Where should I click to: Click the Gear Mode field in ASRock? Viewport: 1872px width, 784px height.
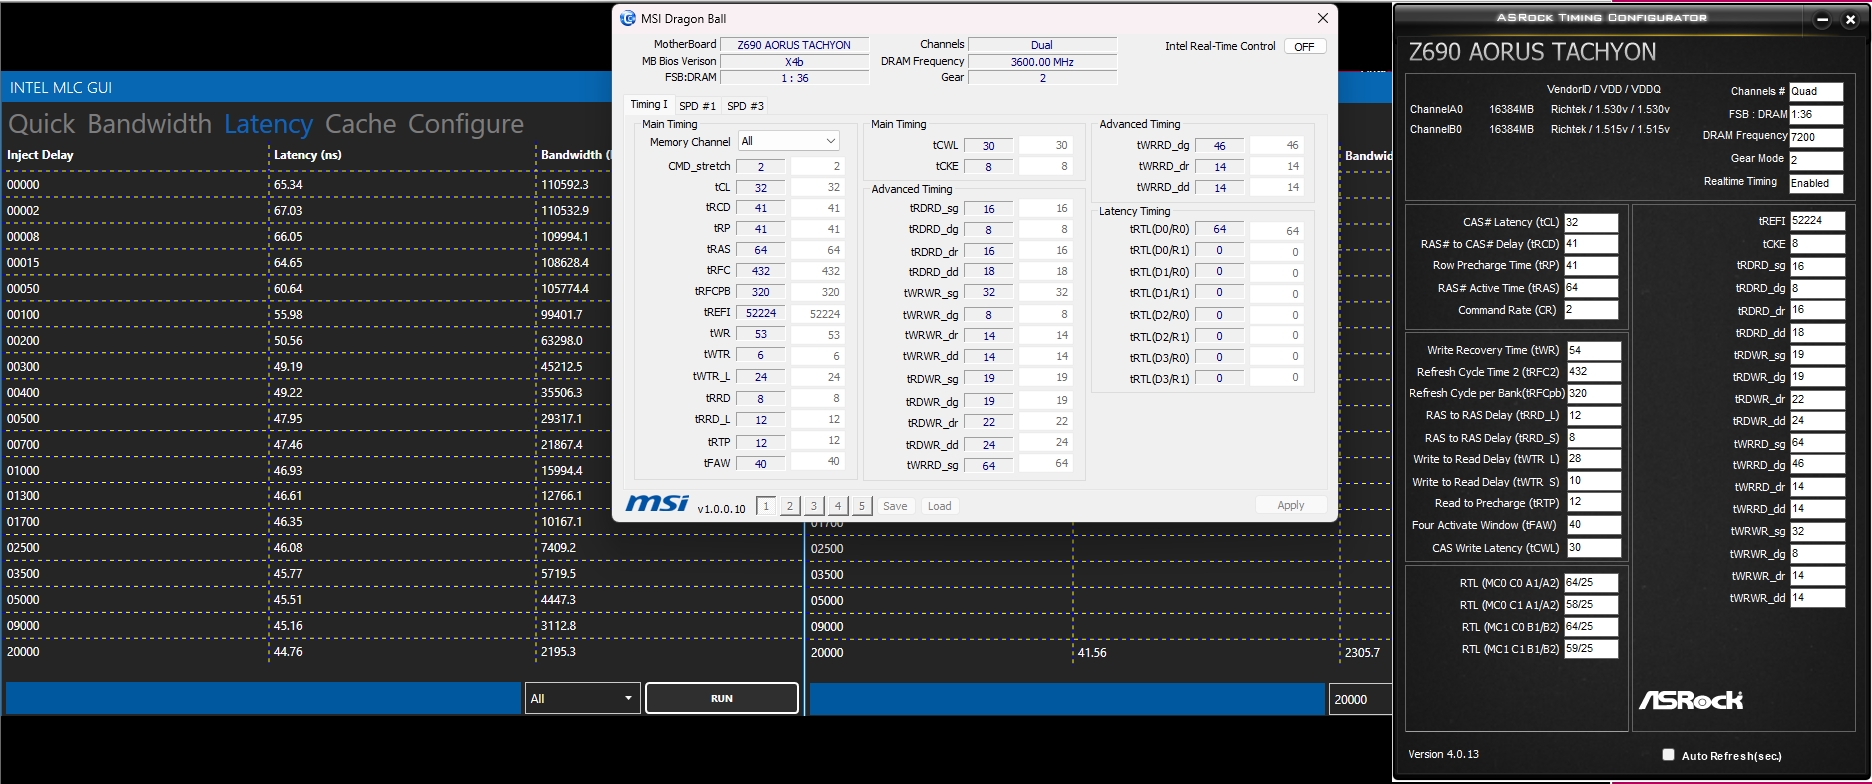click(x=1816, y=160)
